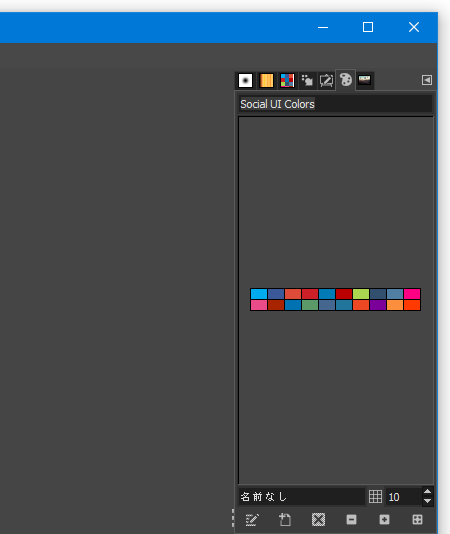Click the edit color entry icon
450x534 pixels.
click(252, 520)
